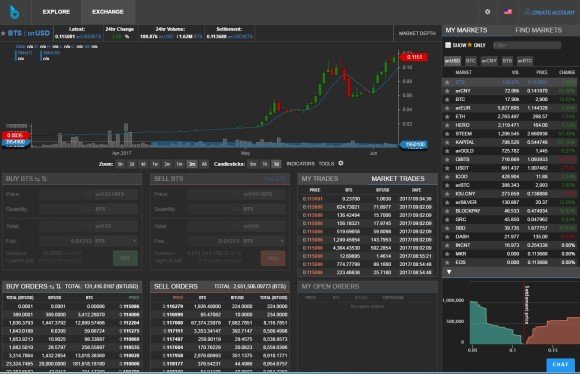Collapse the market list with triangle arrow
Image resolution: width=580 pixels, height=374 pixels.
pyautogui.click(x=449, y=272)
